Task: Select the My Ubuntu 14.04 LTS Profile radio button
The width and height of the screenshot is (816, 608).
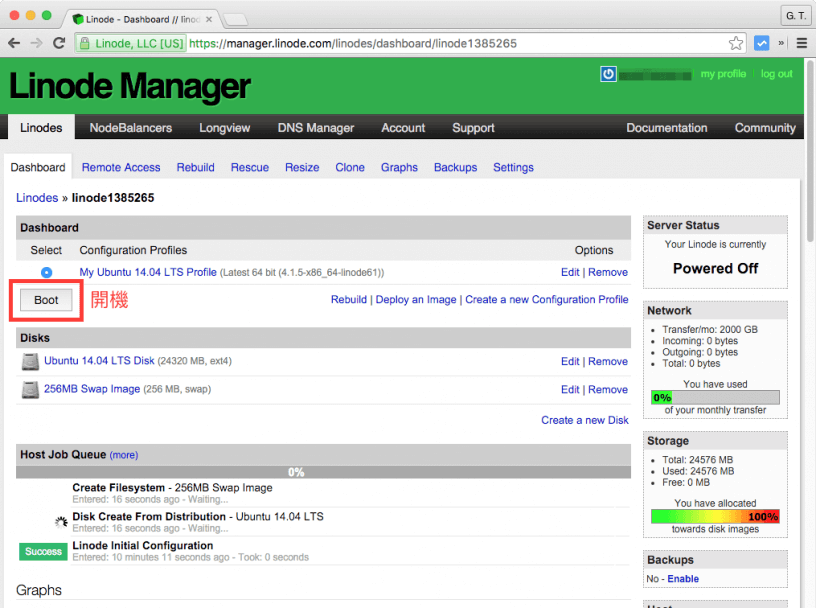Action: [46, 272]
